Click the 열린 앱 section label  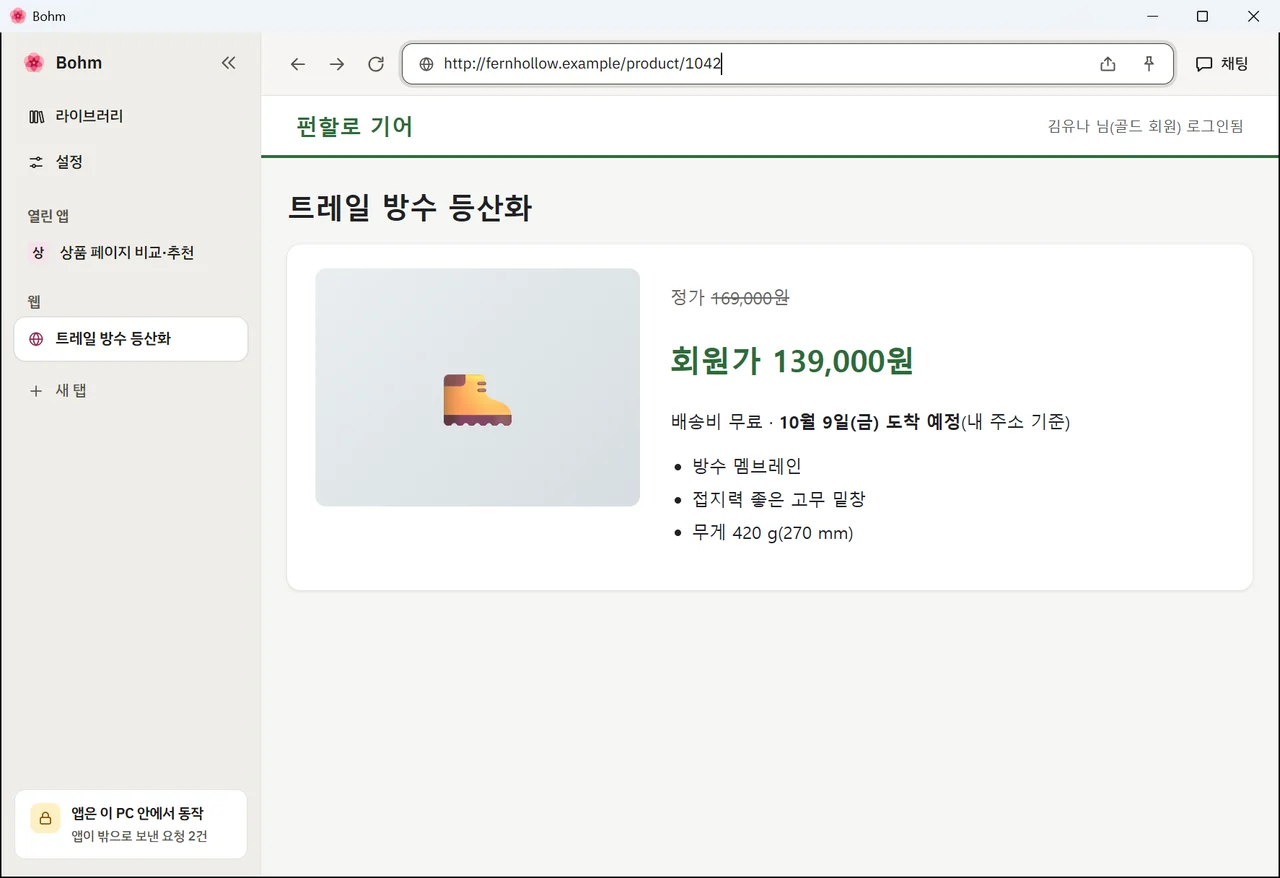click(x=48, y=216)
